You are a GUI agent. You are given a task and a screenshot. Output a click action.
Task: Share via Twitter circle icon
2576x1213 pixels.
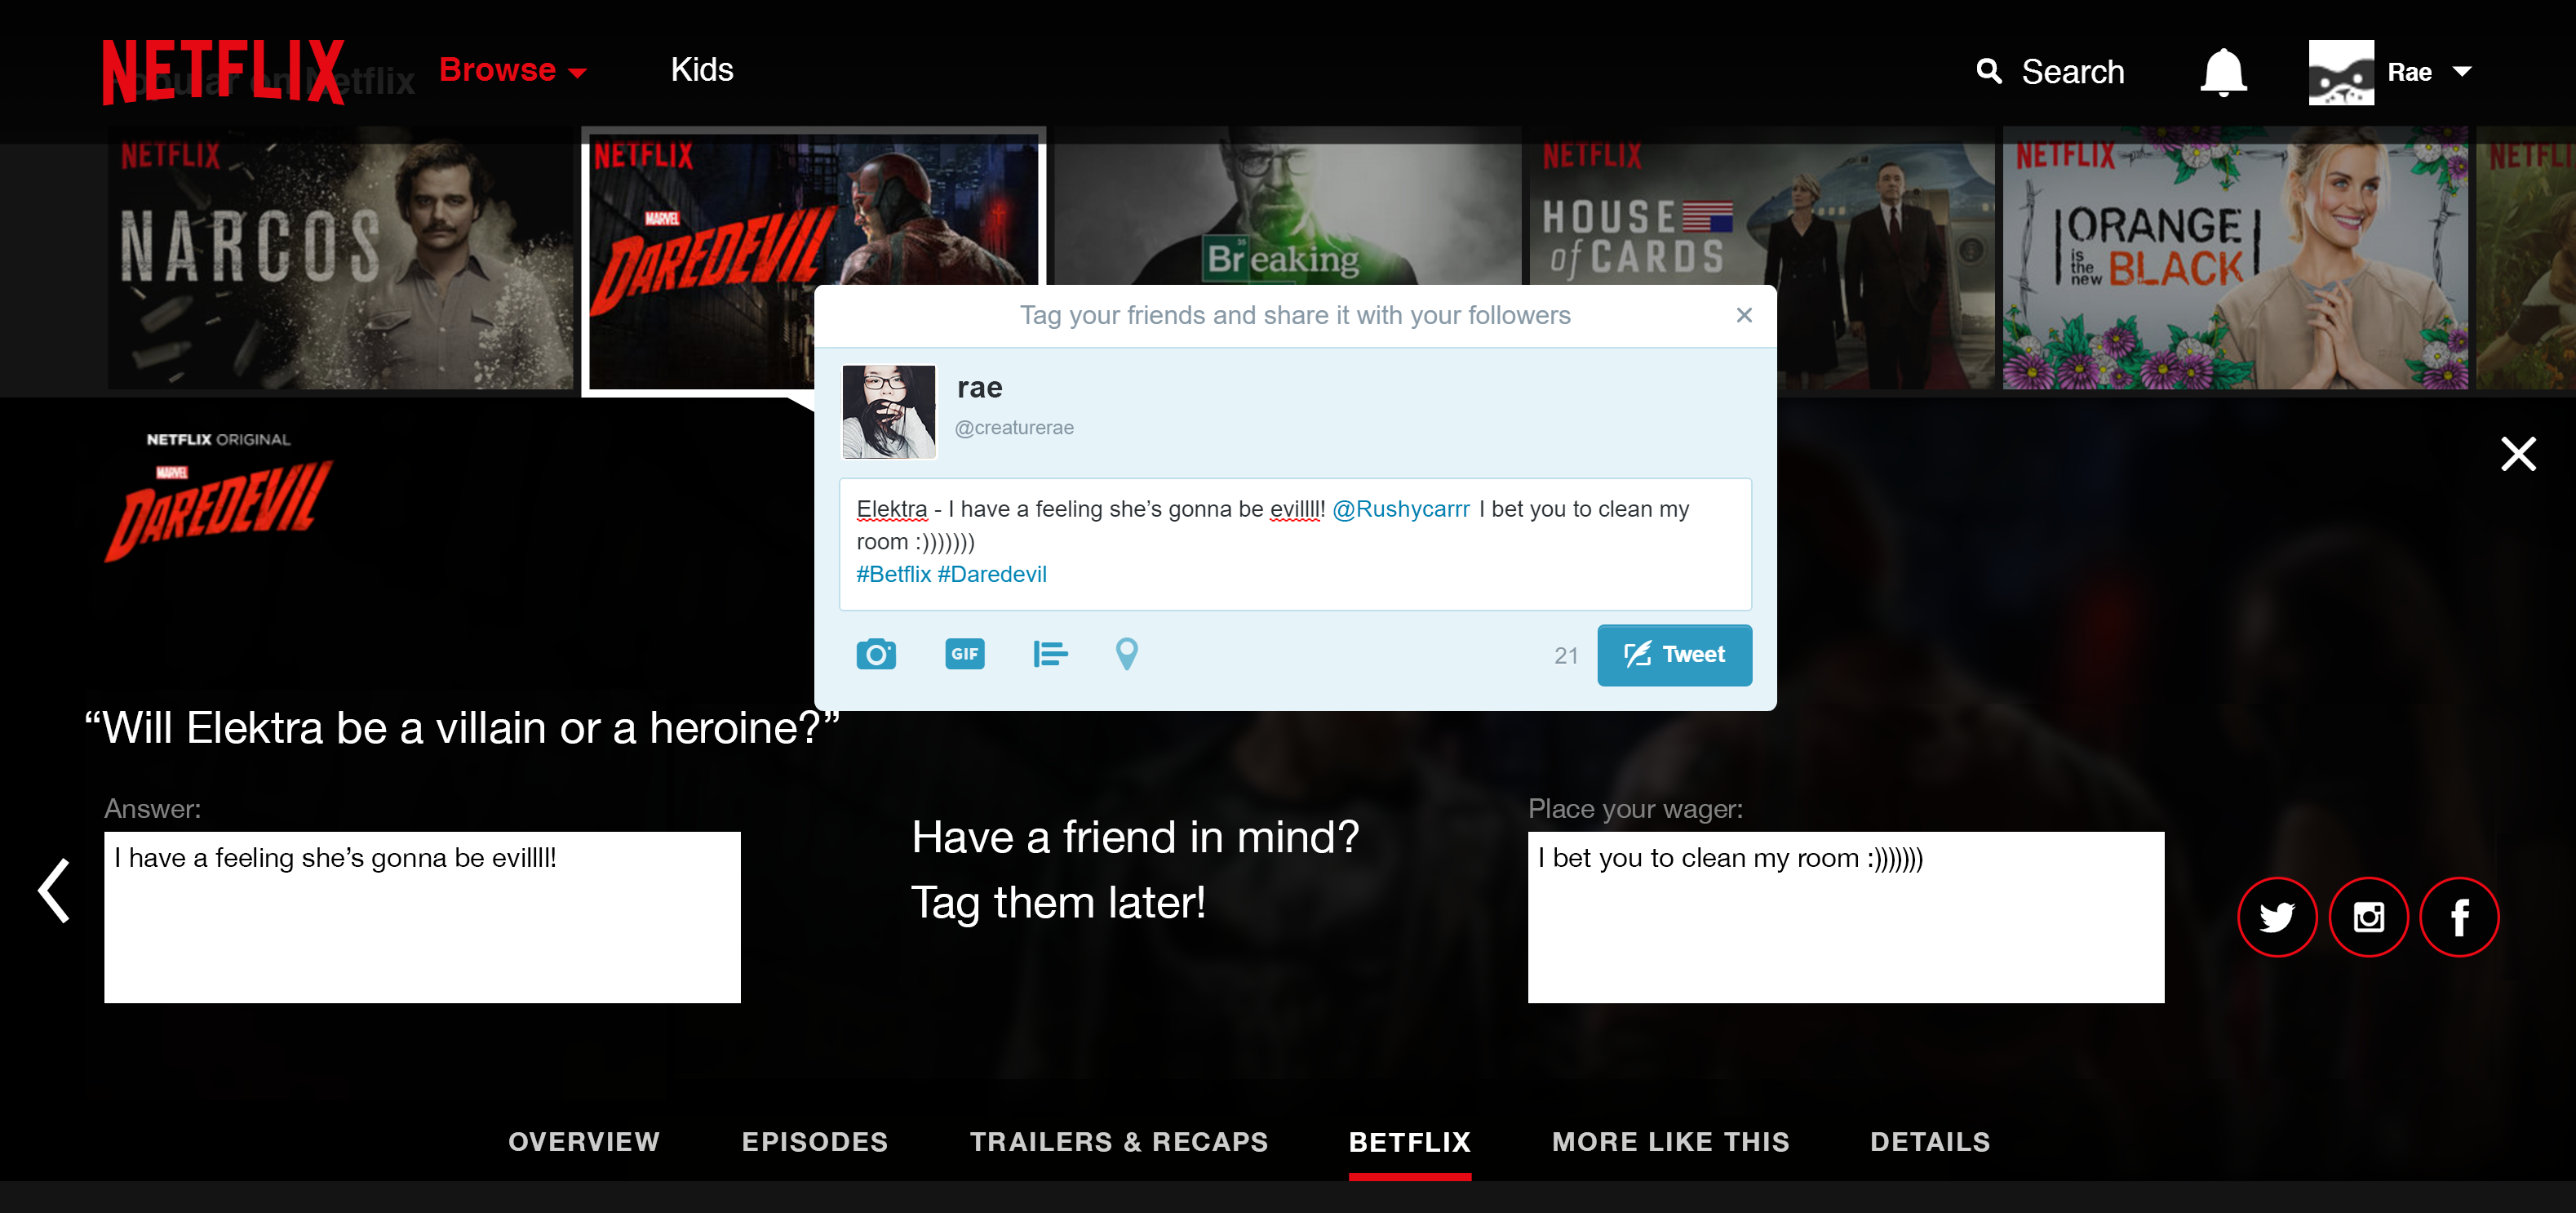pyautogui.click(x=2277, y=917)
